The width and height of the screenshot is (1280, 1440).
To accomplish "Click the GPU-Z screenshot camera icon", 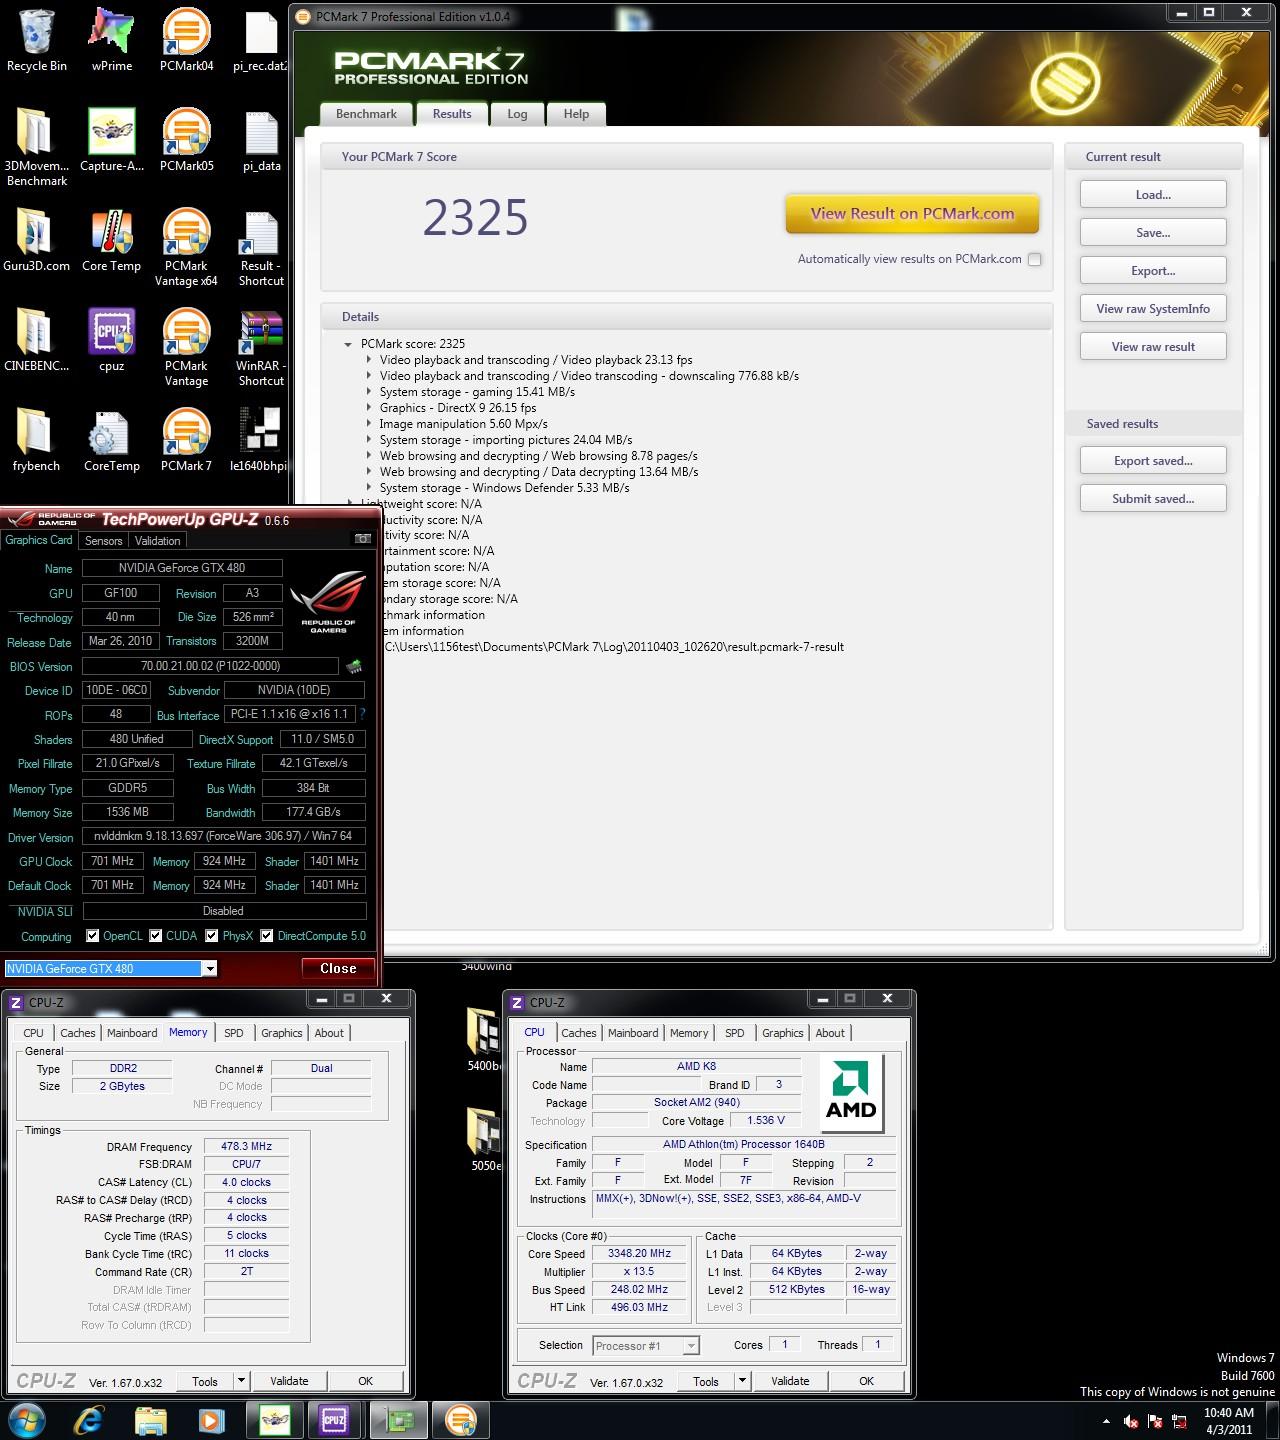I will 362,539.
